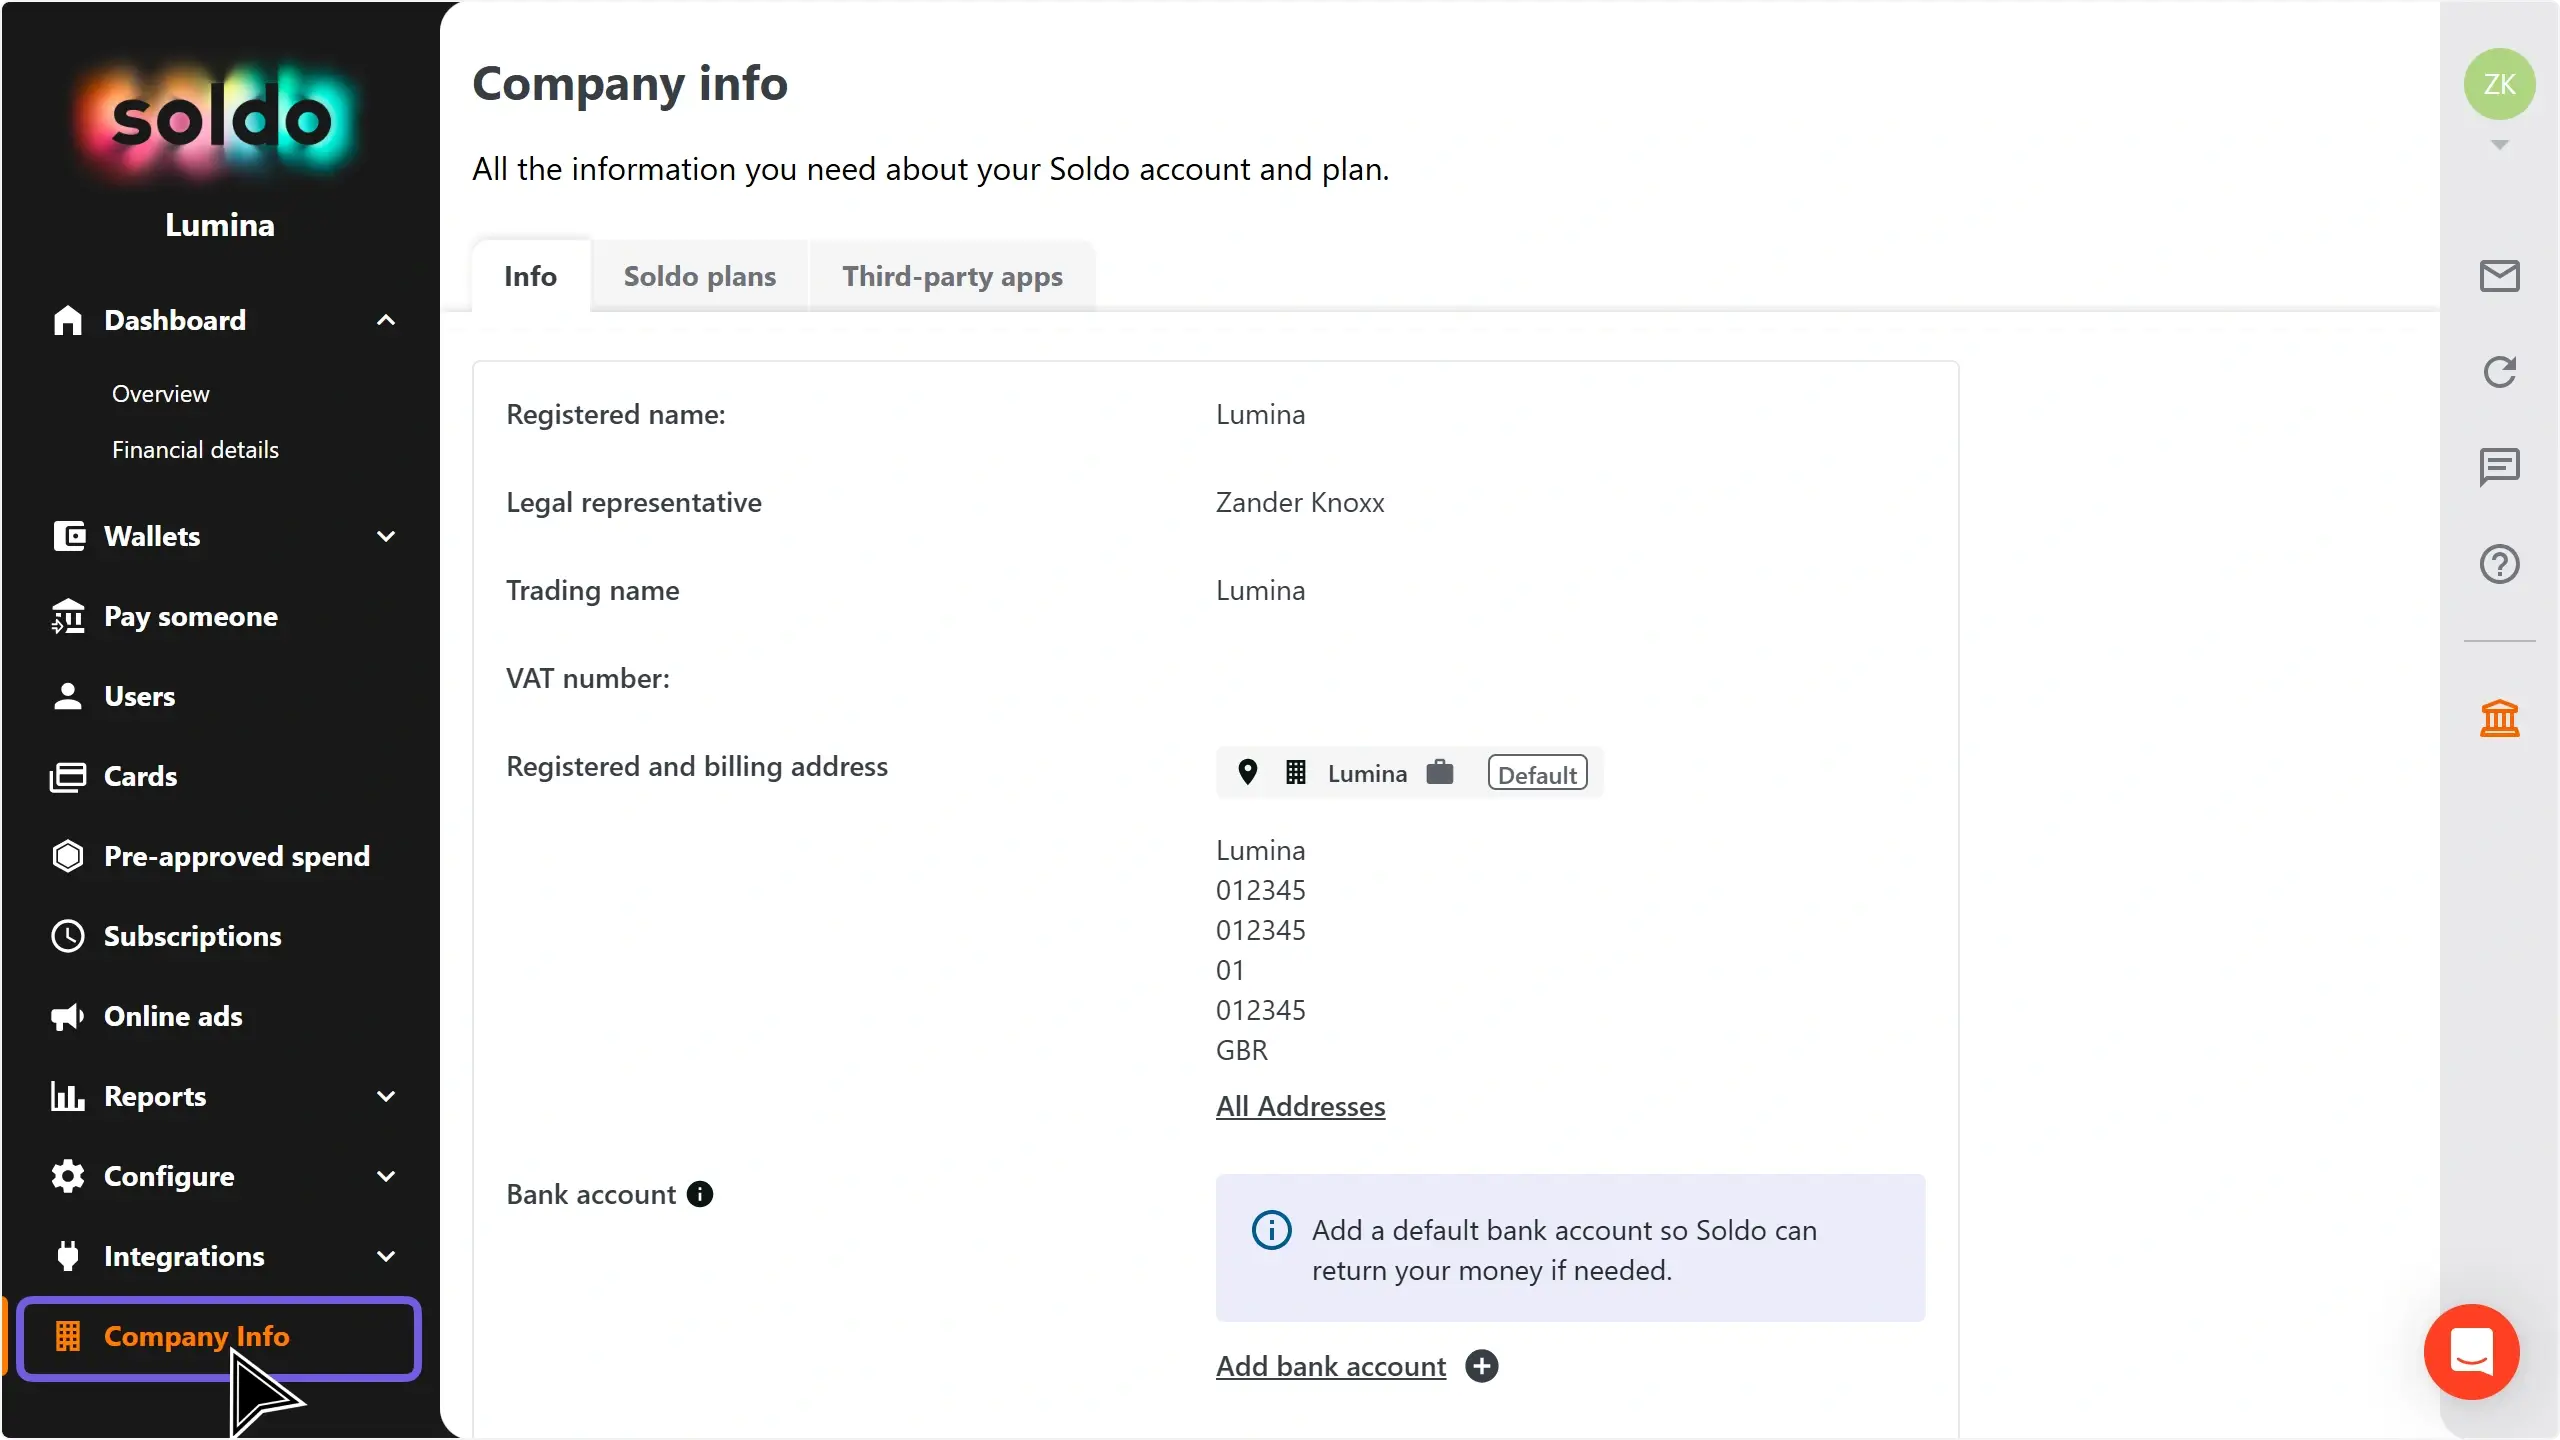
Task: Expand the Configure menu chevron
Action: (x=386, y=1176)
